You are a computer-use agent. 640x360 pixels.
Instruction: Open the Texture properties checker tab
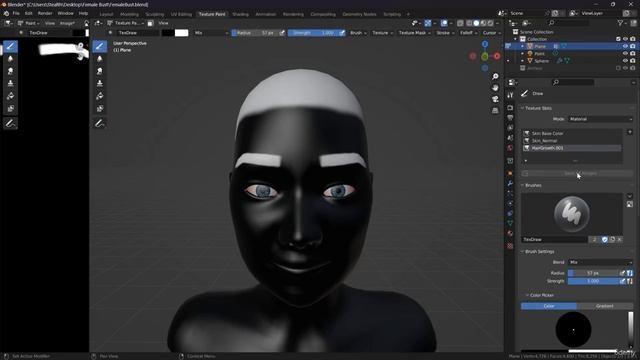(x=510, y=246)
